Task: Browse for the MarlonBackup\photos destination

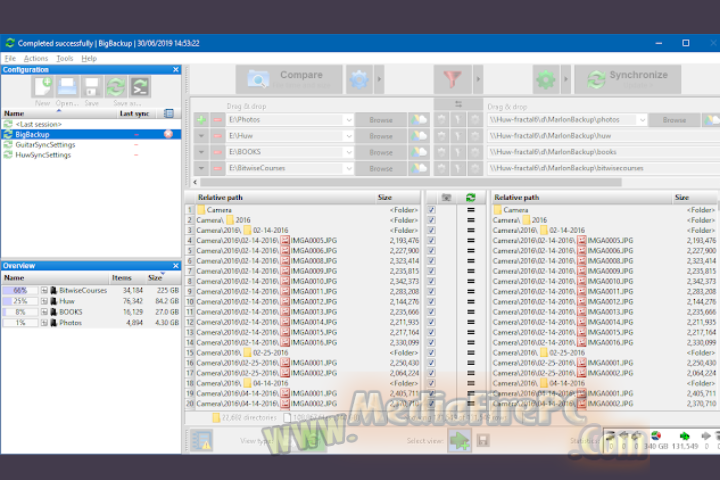Action: tap(674, 120)
